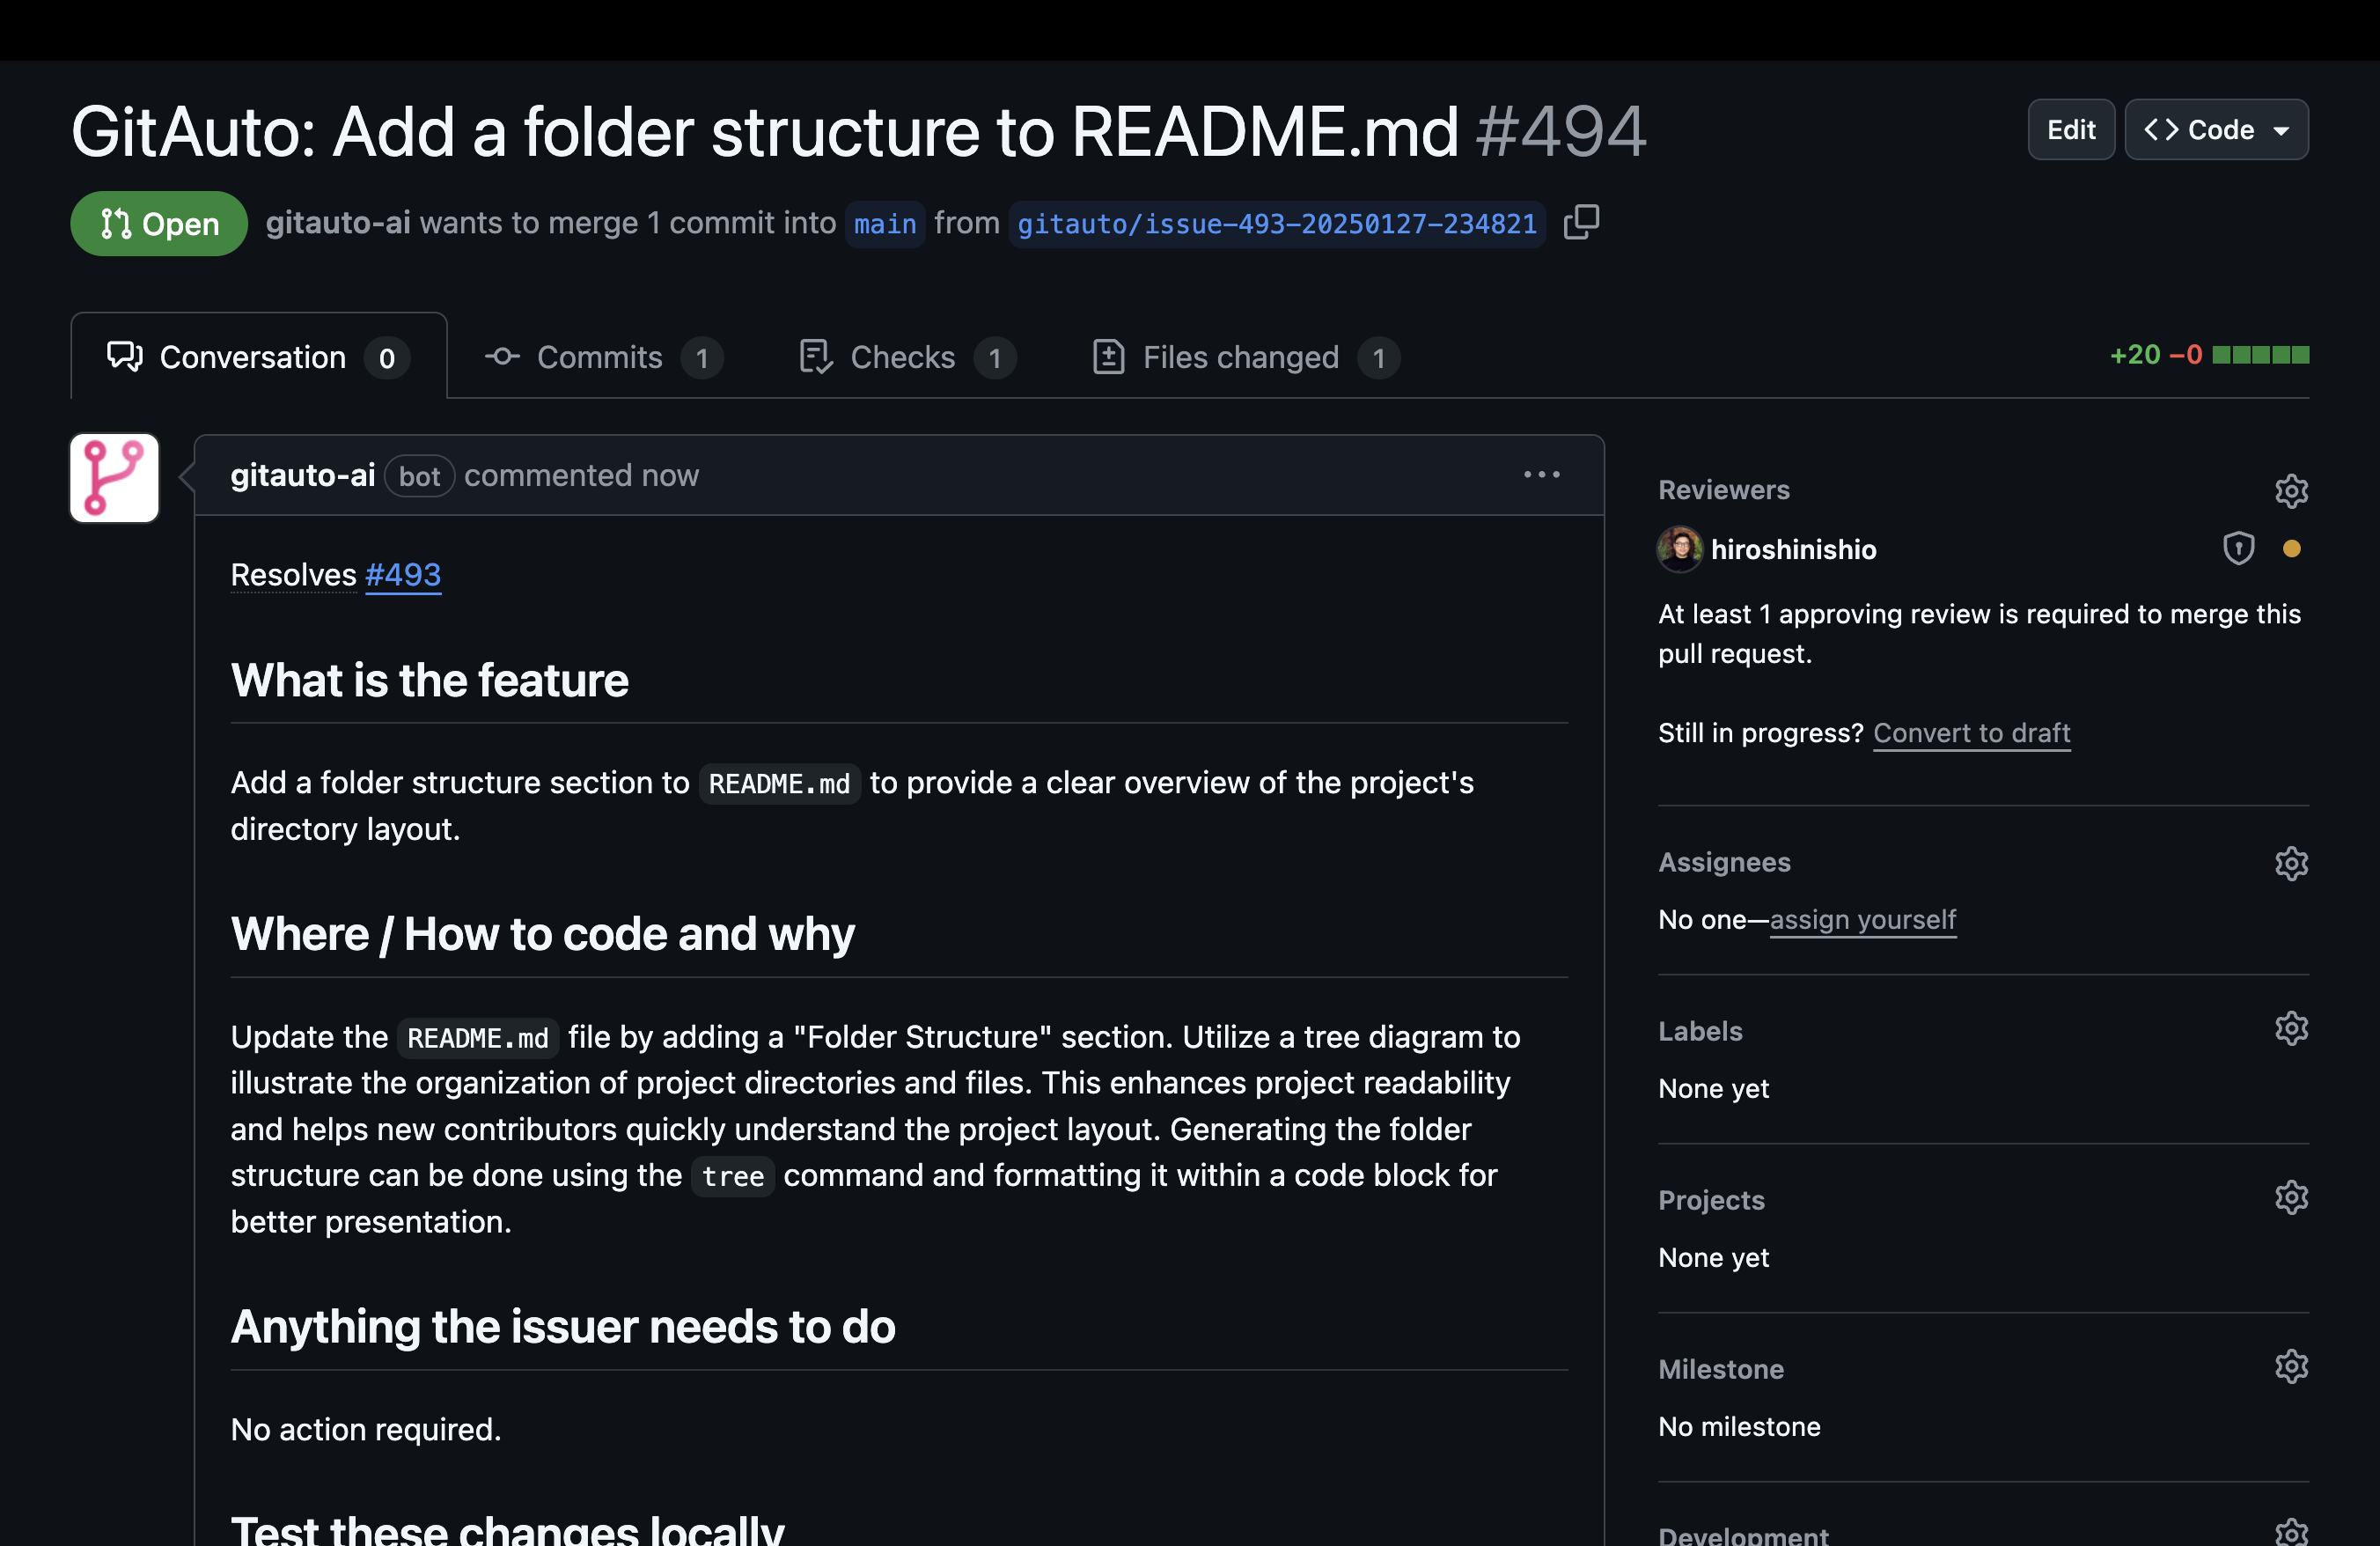Click the #493 issue reference link
The image size is (2380, 1546).
[402, 572]
